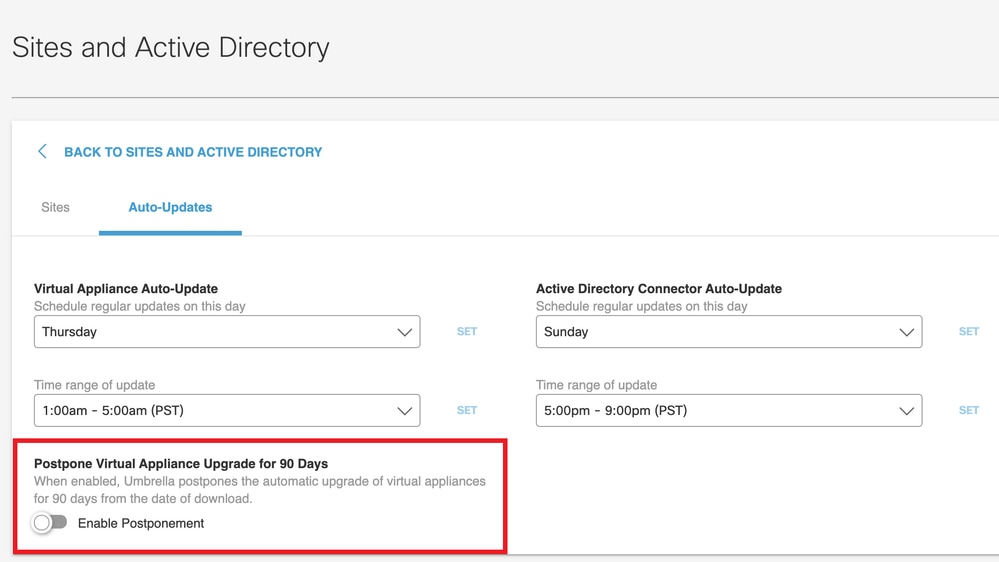Image resolution: width=999 pixels, height=562 pixels.
Task: Switch to the Sites tab
Action: (x=55, y=207)
